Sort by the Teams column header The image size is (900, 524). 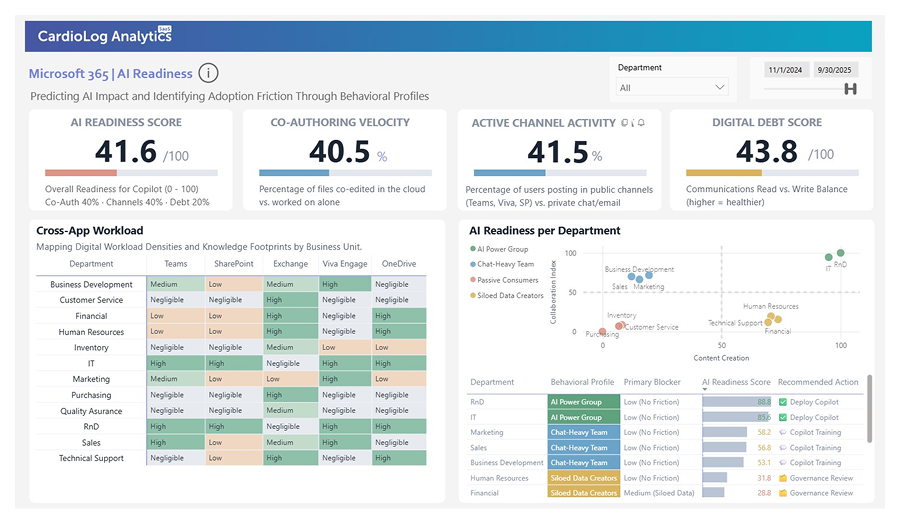tap(176, 264)
